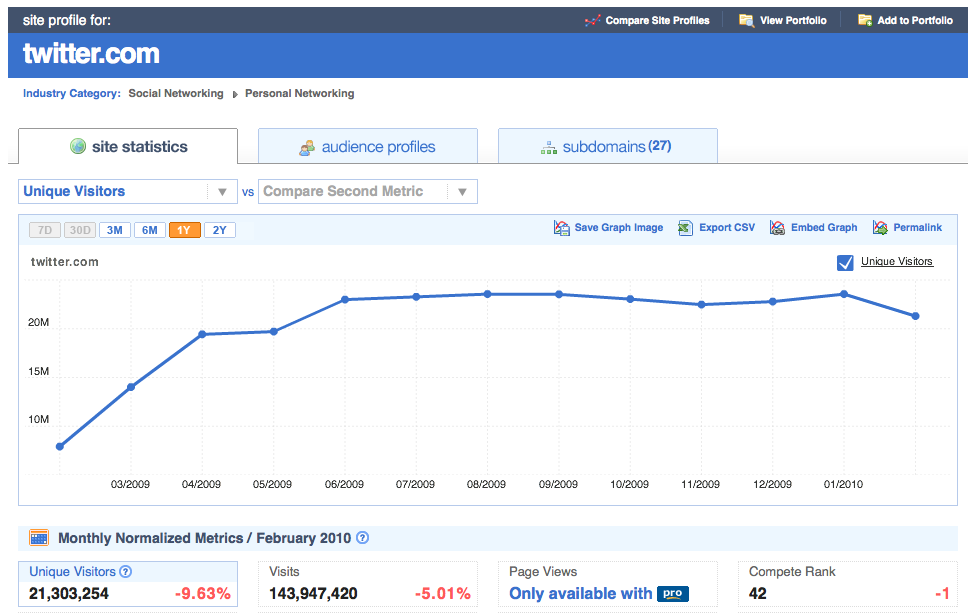Click the Save Graph Image icon

pyautogui.click(x=562, y=228)
